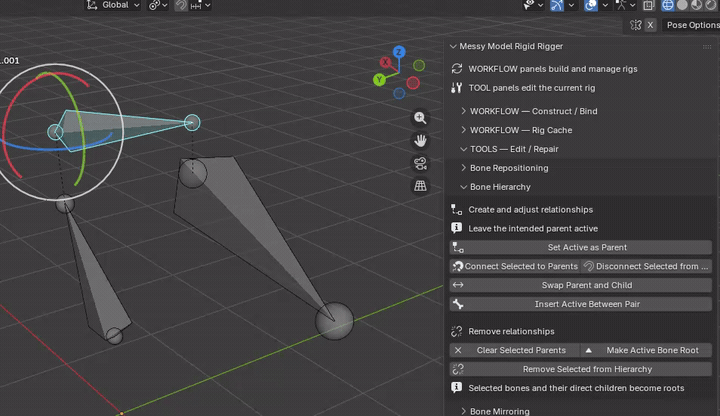Open the overlays settings dropdown arrow
720x416 pixels.
(x=605, y=5)
